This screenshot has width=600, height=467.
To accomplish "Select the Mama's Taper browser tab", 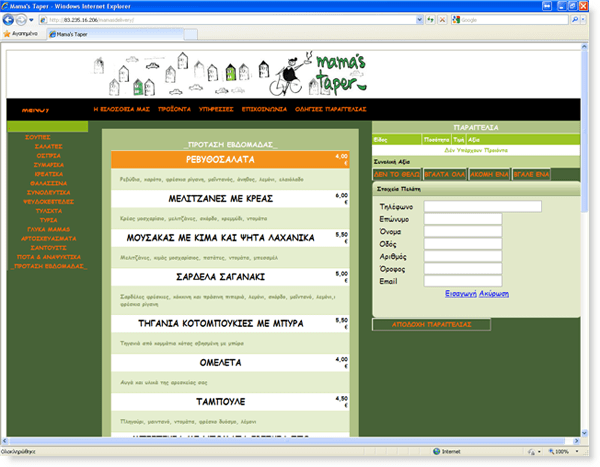I will (115, 34).
